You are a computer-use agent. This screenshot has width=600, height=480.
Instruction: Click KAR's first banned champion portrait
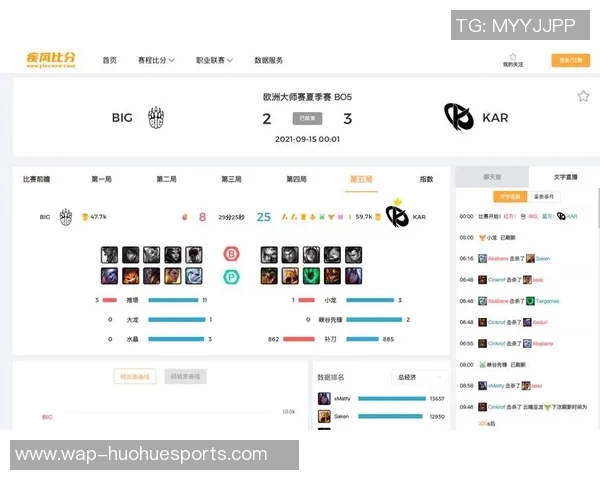click(x=269, y=255)
